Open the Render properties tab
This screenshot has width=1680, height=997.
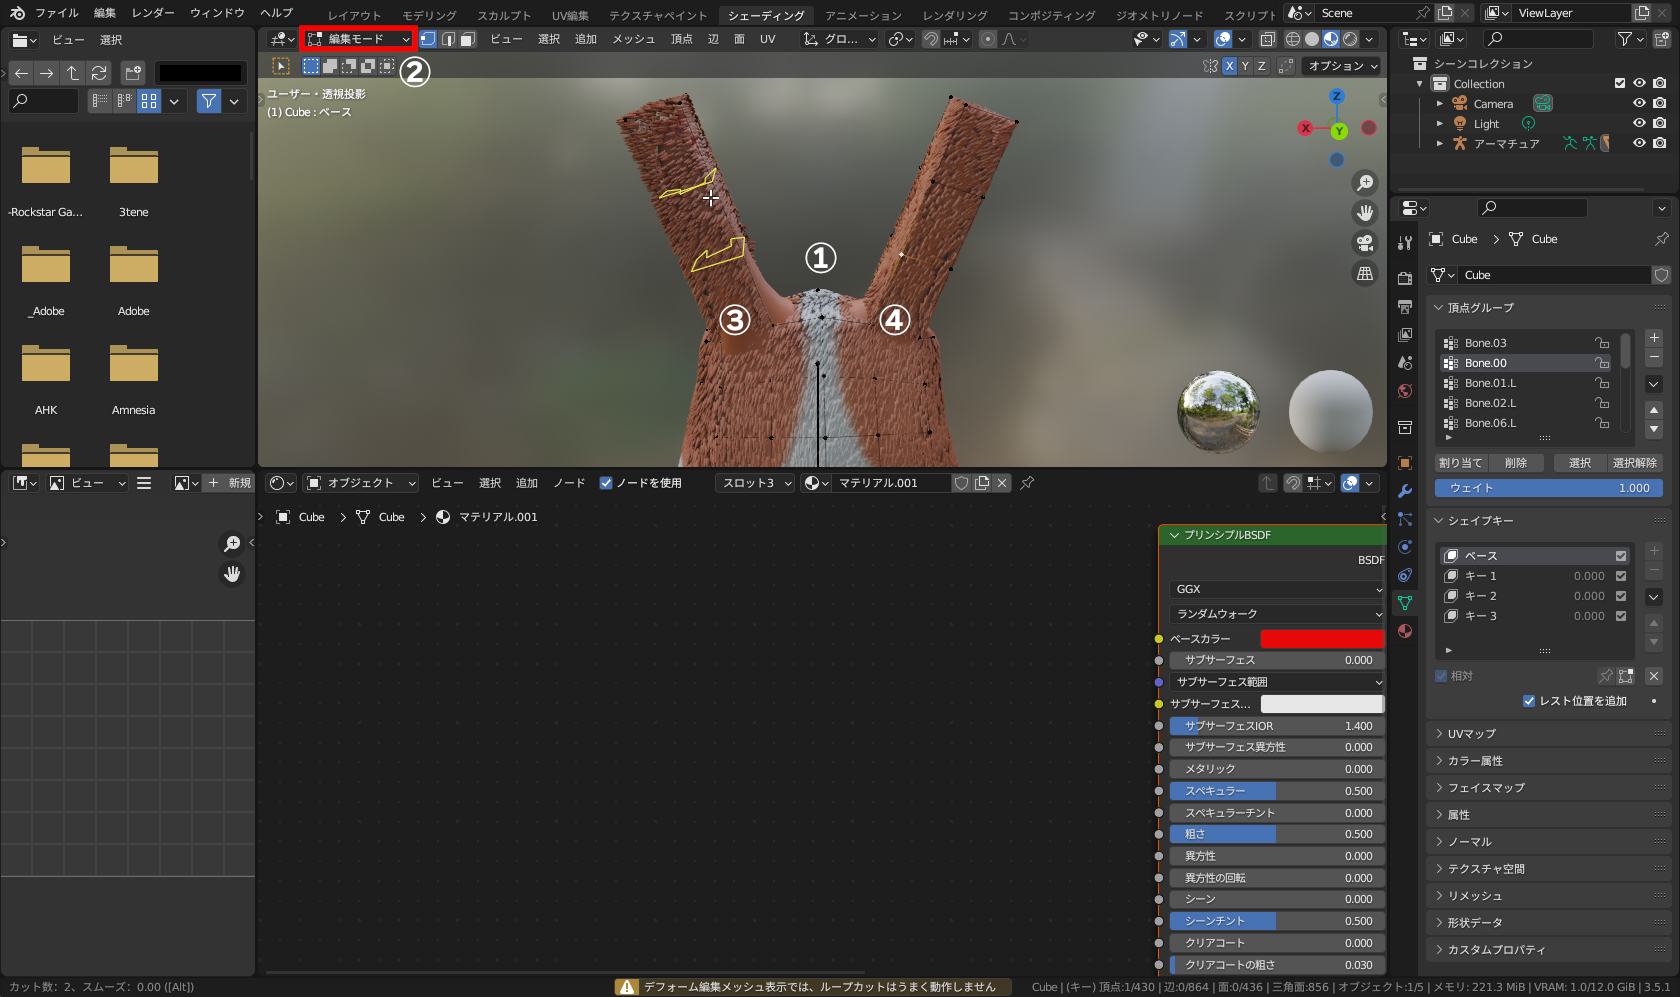point(1405,278)
